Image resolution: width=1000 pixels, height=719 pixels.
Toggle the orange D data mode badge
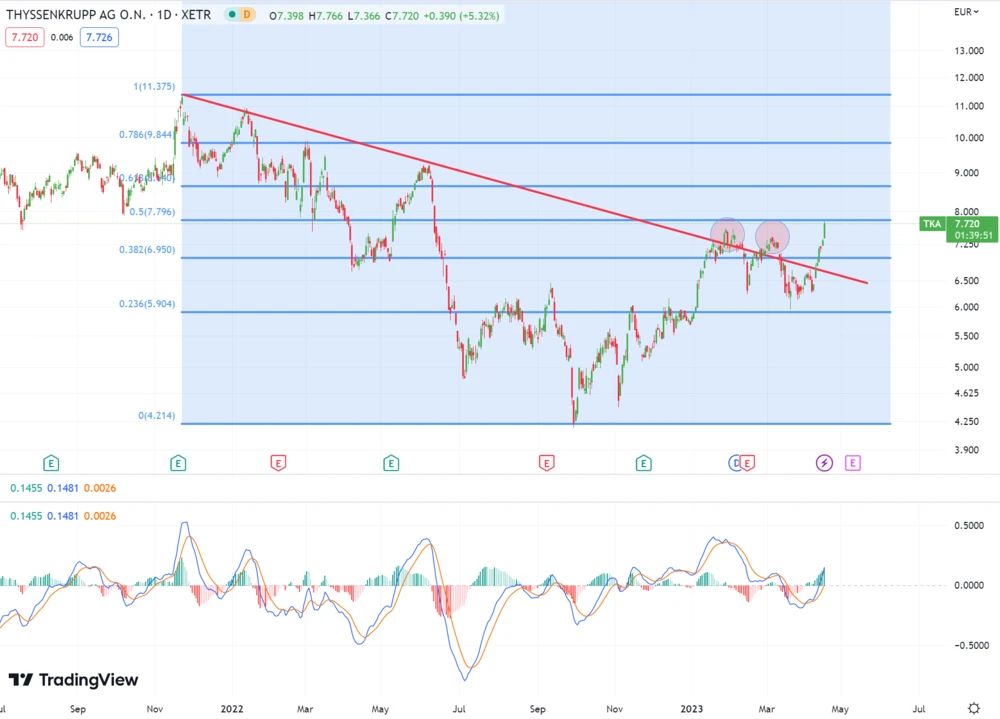pos(247,15)
